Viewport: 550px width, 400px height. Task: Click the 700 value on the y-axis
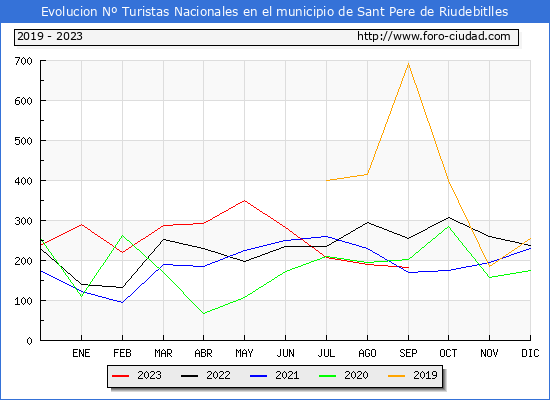coord(24,61)
